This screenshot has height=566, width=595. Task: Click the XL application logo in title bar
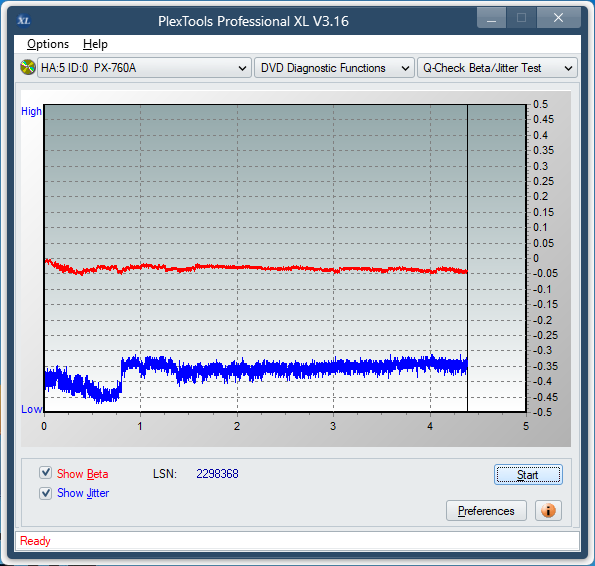click(x=24, y=20)
